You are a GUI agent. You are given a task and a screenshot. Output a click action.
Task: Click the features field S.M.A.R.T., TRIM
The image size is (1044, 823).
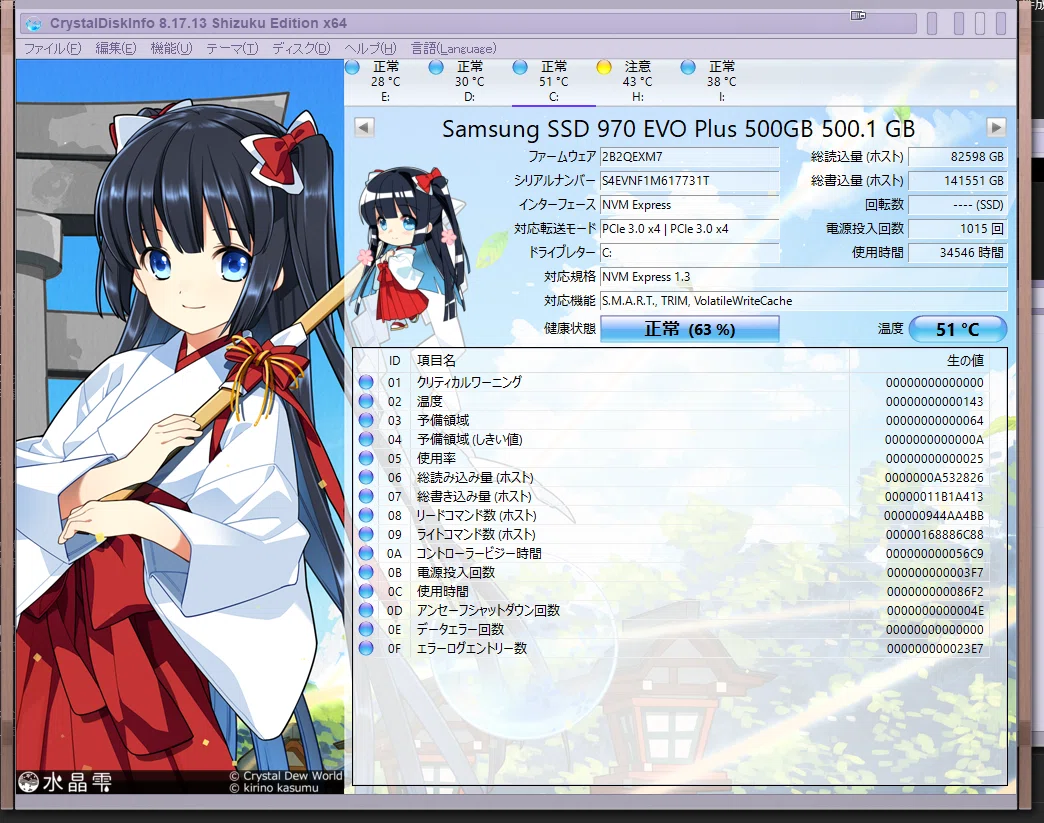coord(804,300)
